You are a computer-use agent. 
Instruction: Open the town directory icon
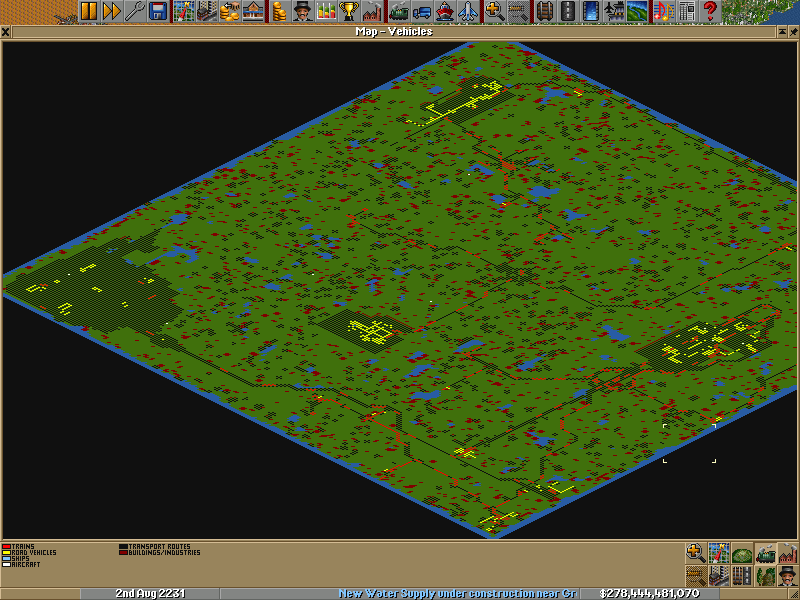206,11
